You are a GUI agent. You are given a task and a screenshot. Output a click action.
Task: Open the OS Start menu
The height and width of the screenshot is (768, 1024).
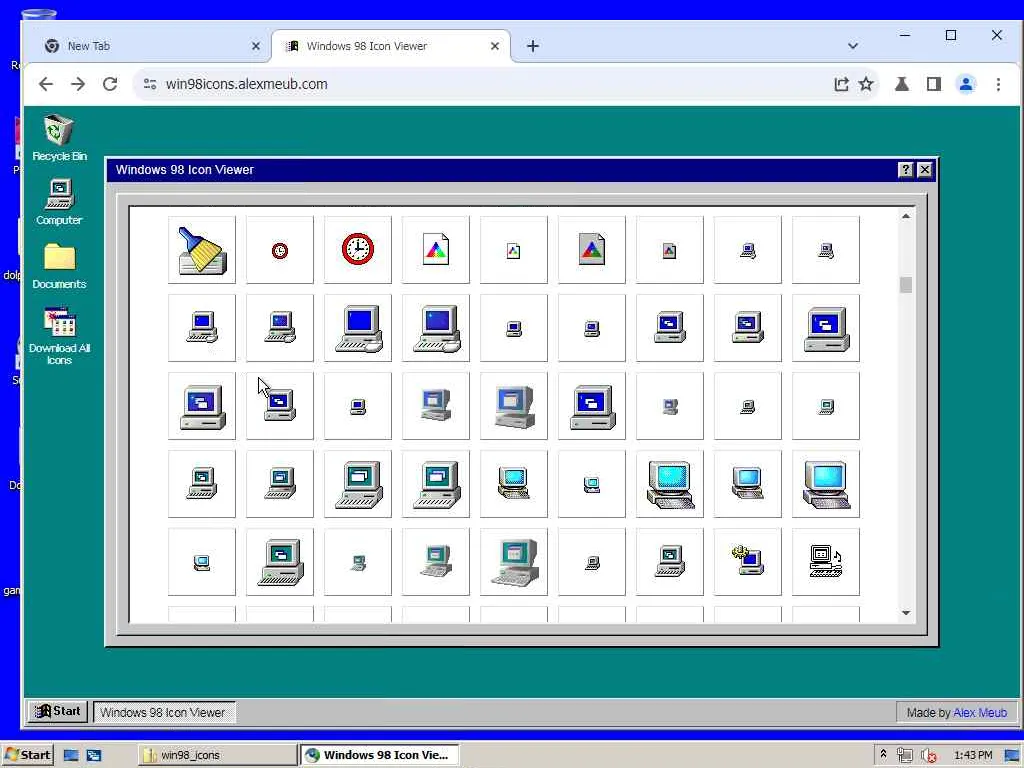[27, 755]
